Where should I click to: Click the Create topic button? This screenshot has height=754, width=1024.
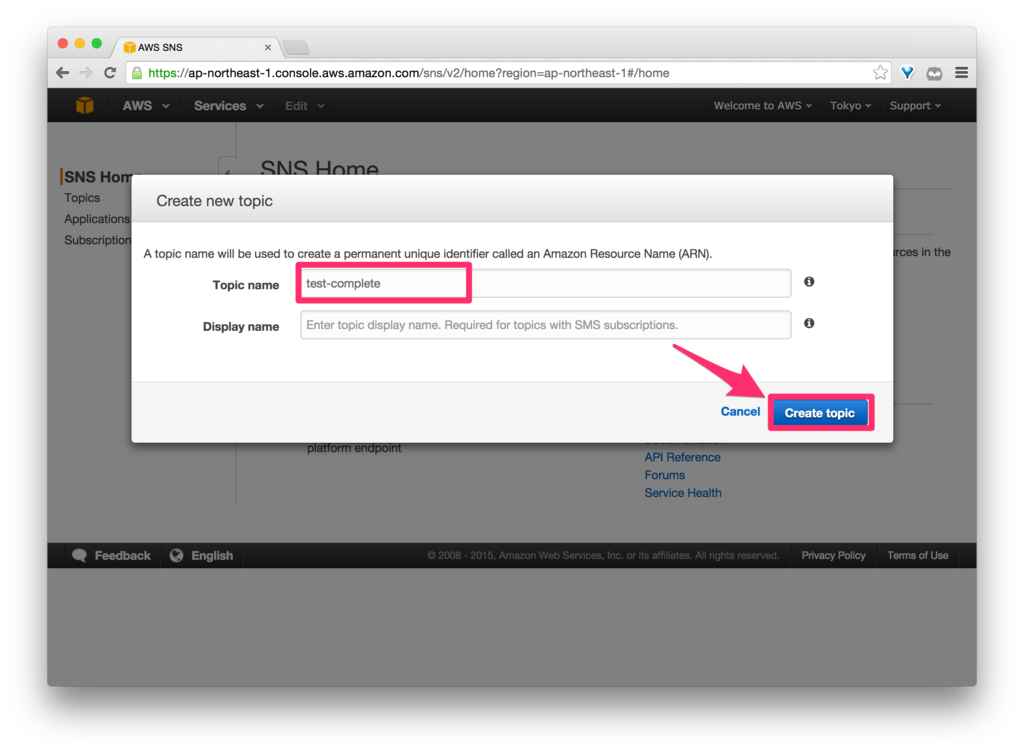point(820,413)
